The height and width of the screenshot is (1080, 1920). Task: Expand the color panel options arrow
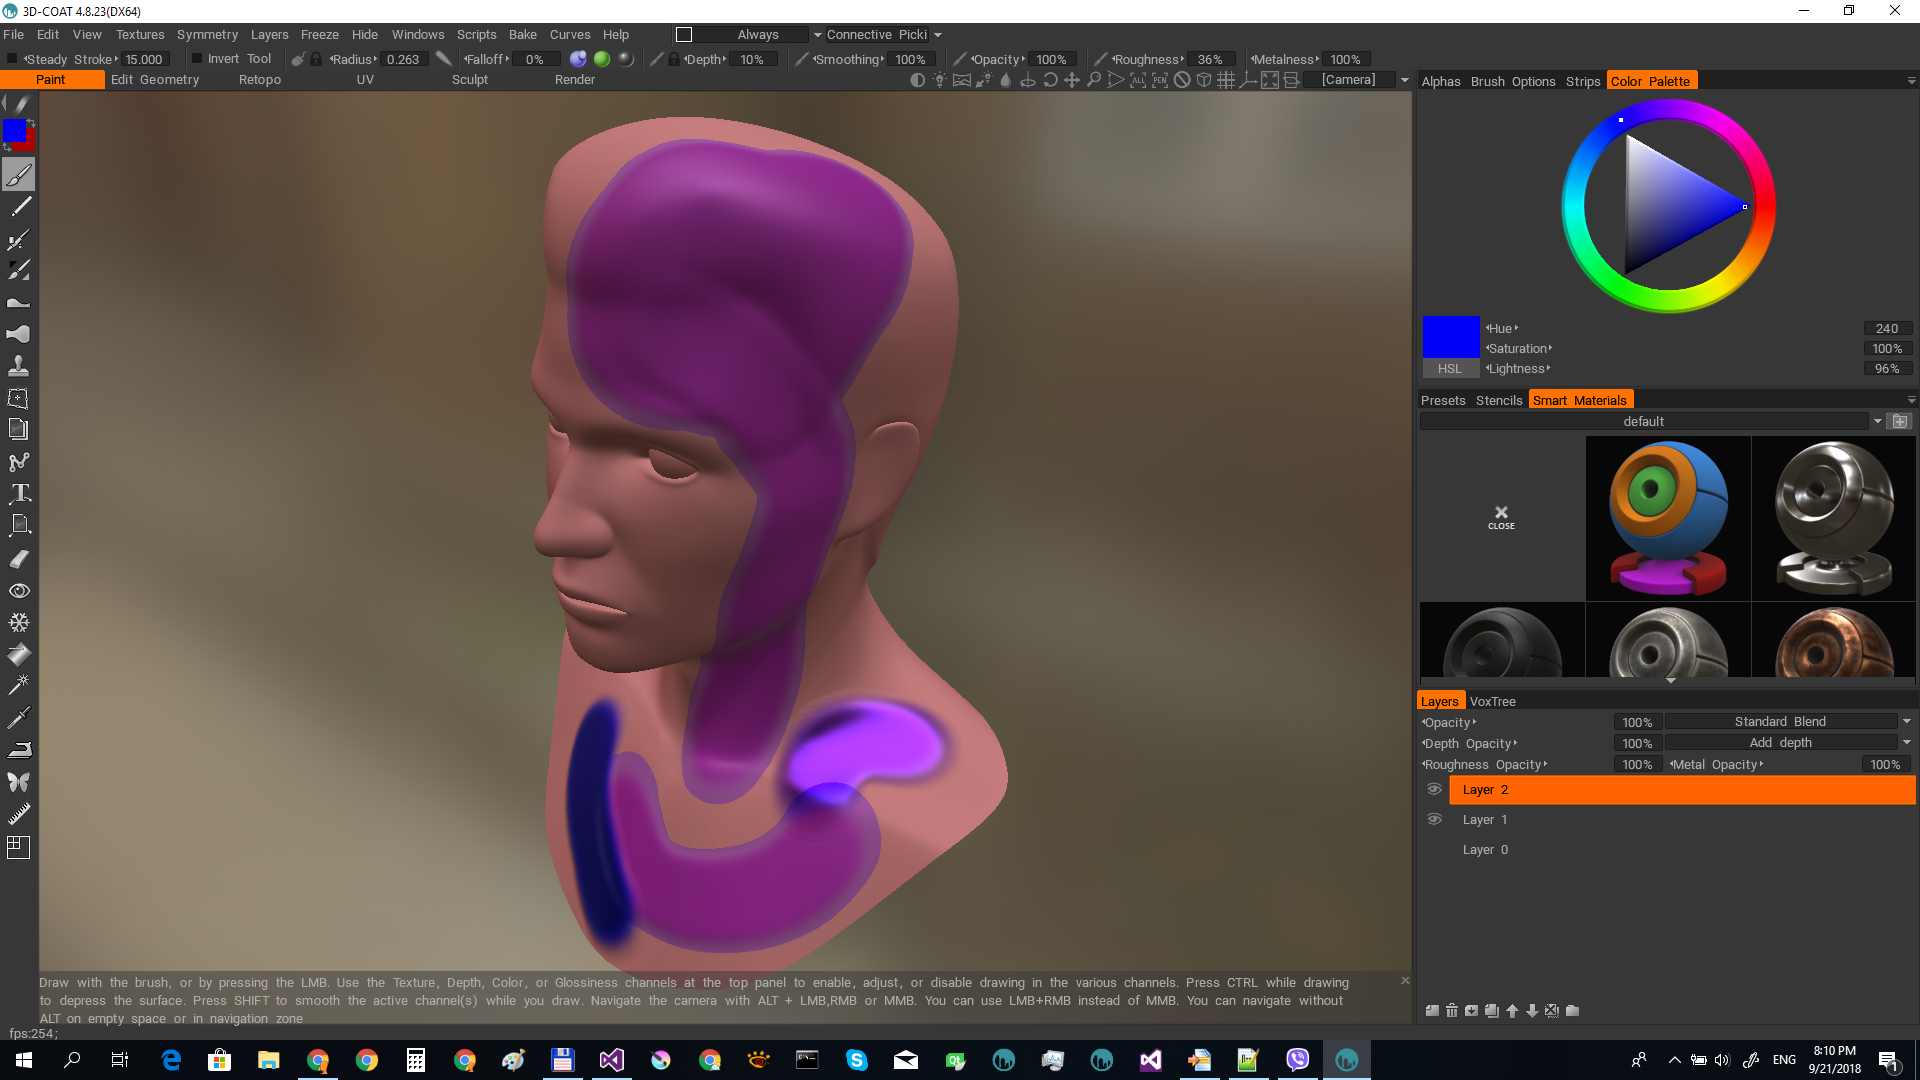click(x=1911, y=82)
